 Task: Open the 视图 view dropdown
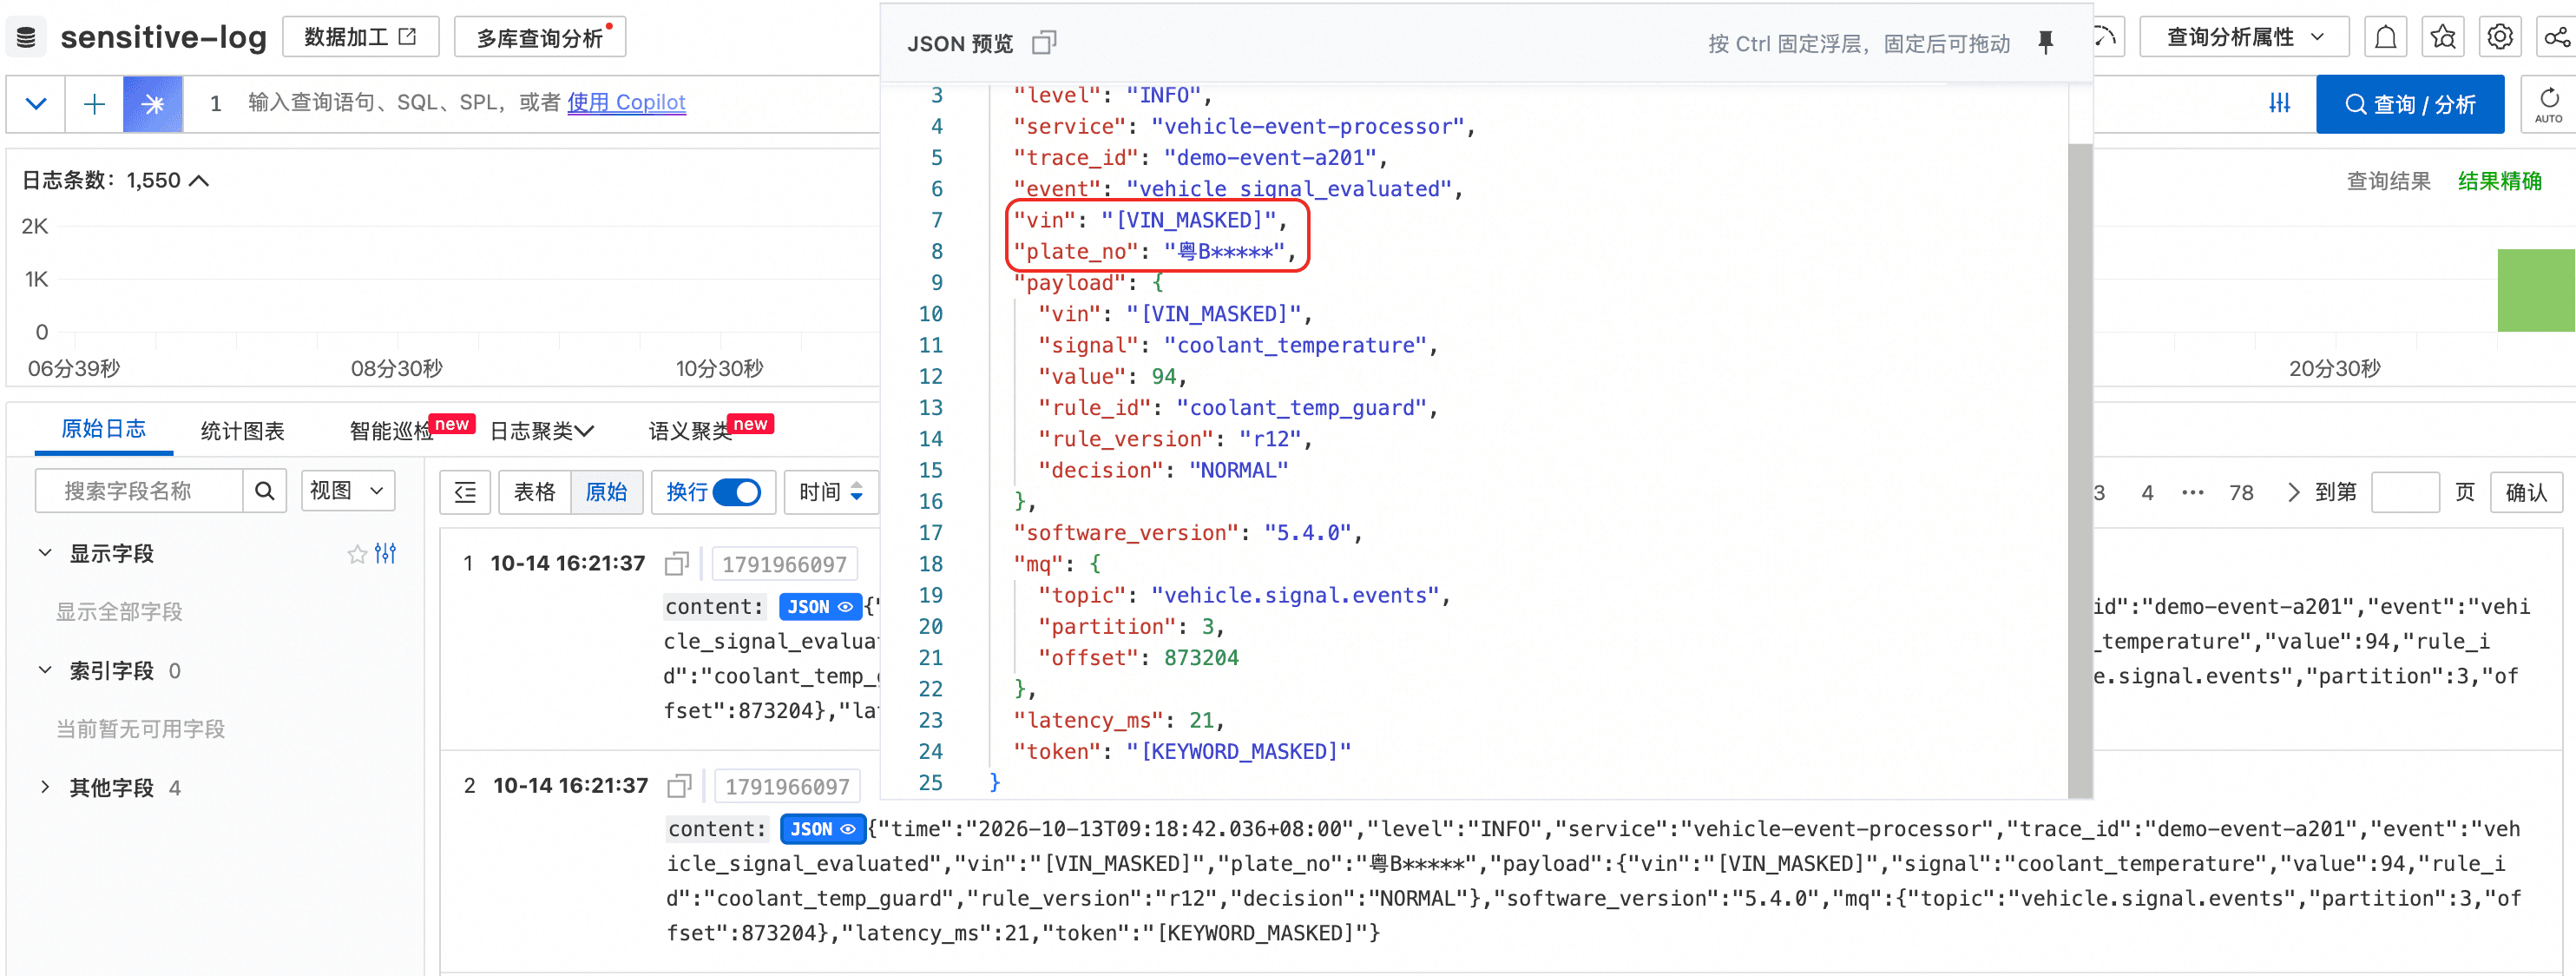tap(348, 491)
